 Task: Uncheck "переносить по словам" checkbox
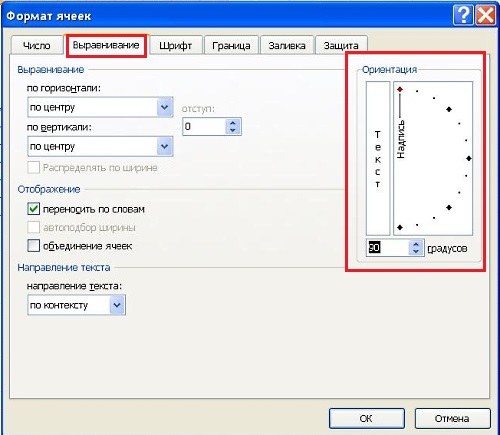pos(33,209)
